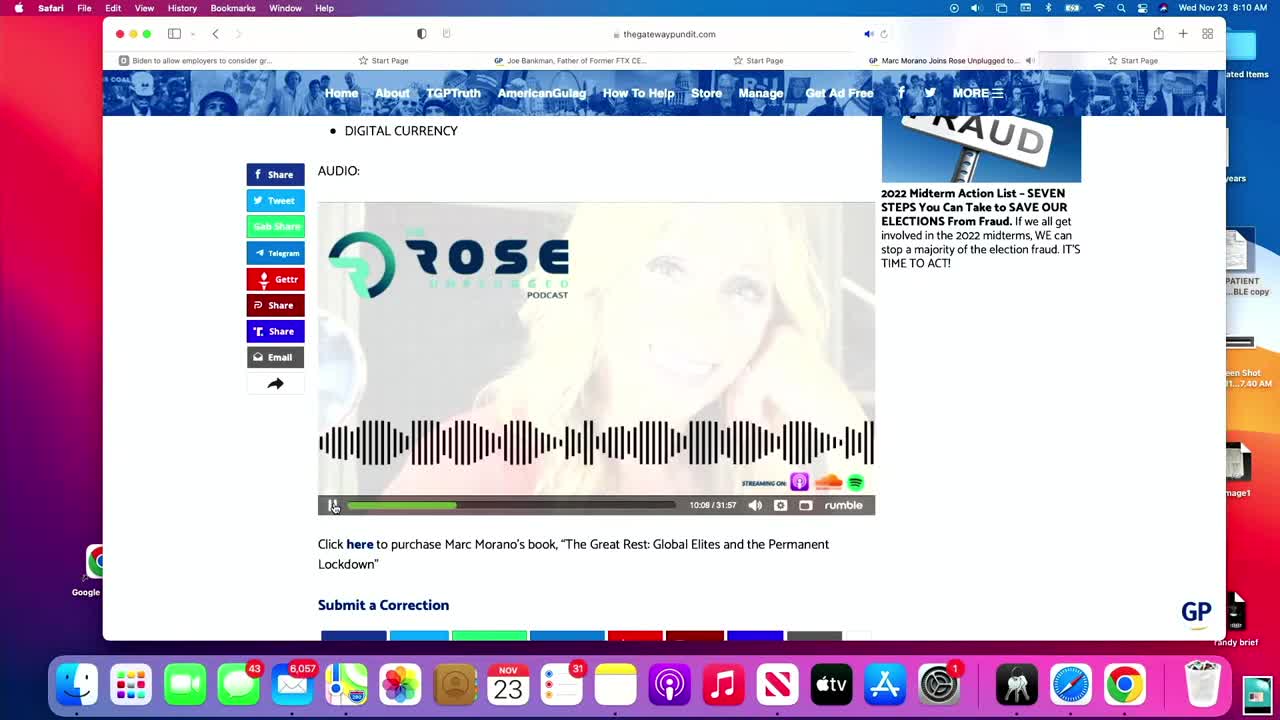Mute audio from address bar speaker
The image size is (1280, 720).
point(868,34)
